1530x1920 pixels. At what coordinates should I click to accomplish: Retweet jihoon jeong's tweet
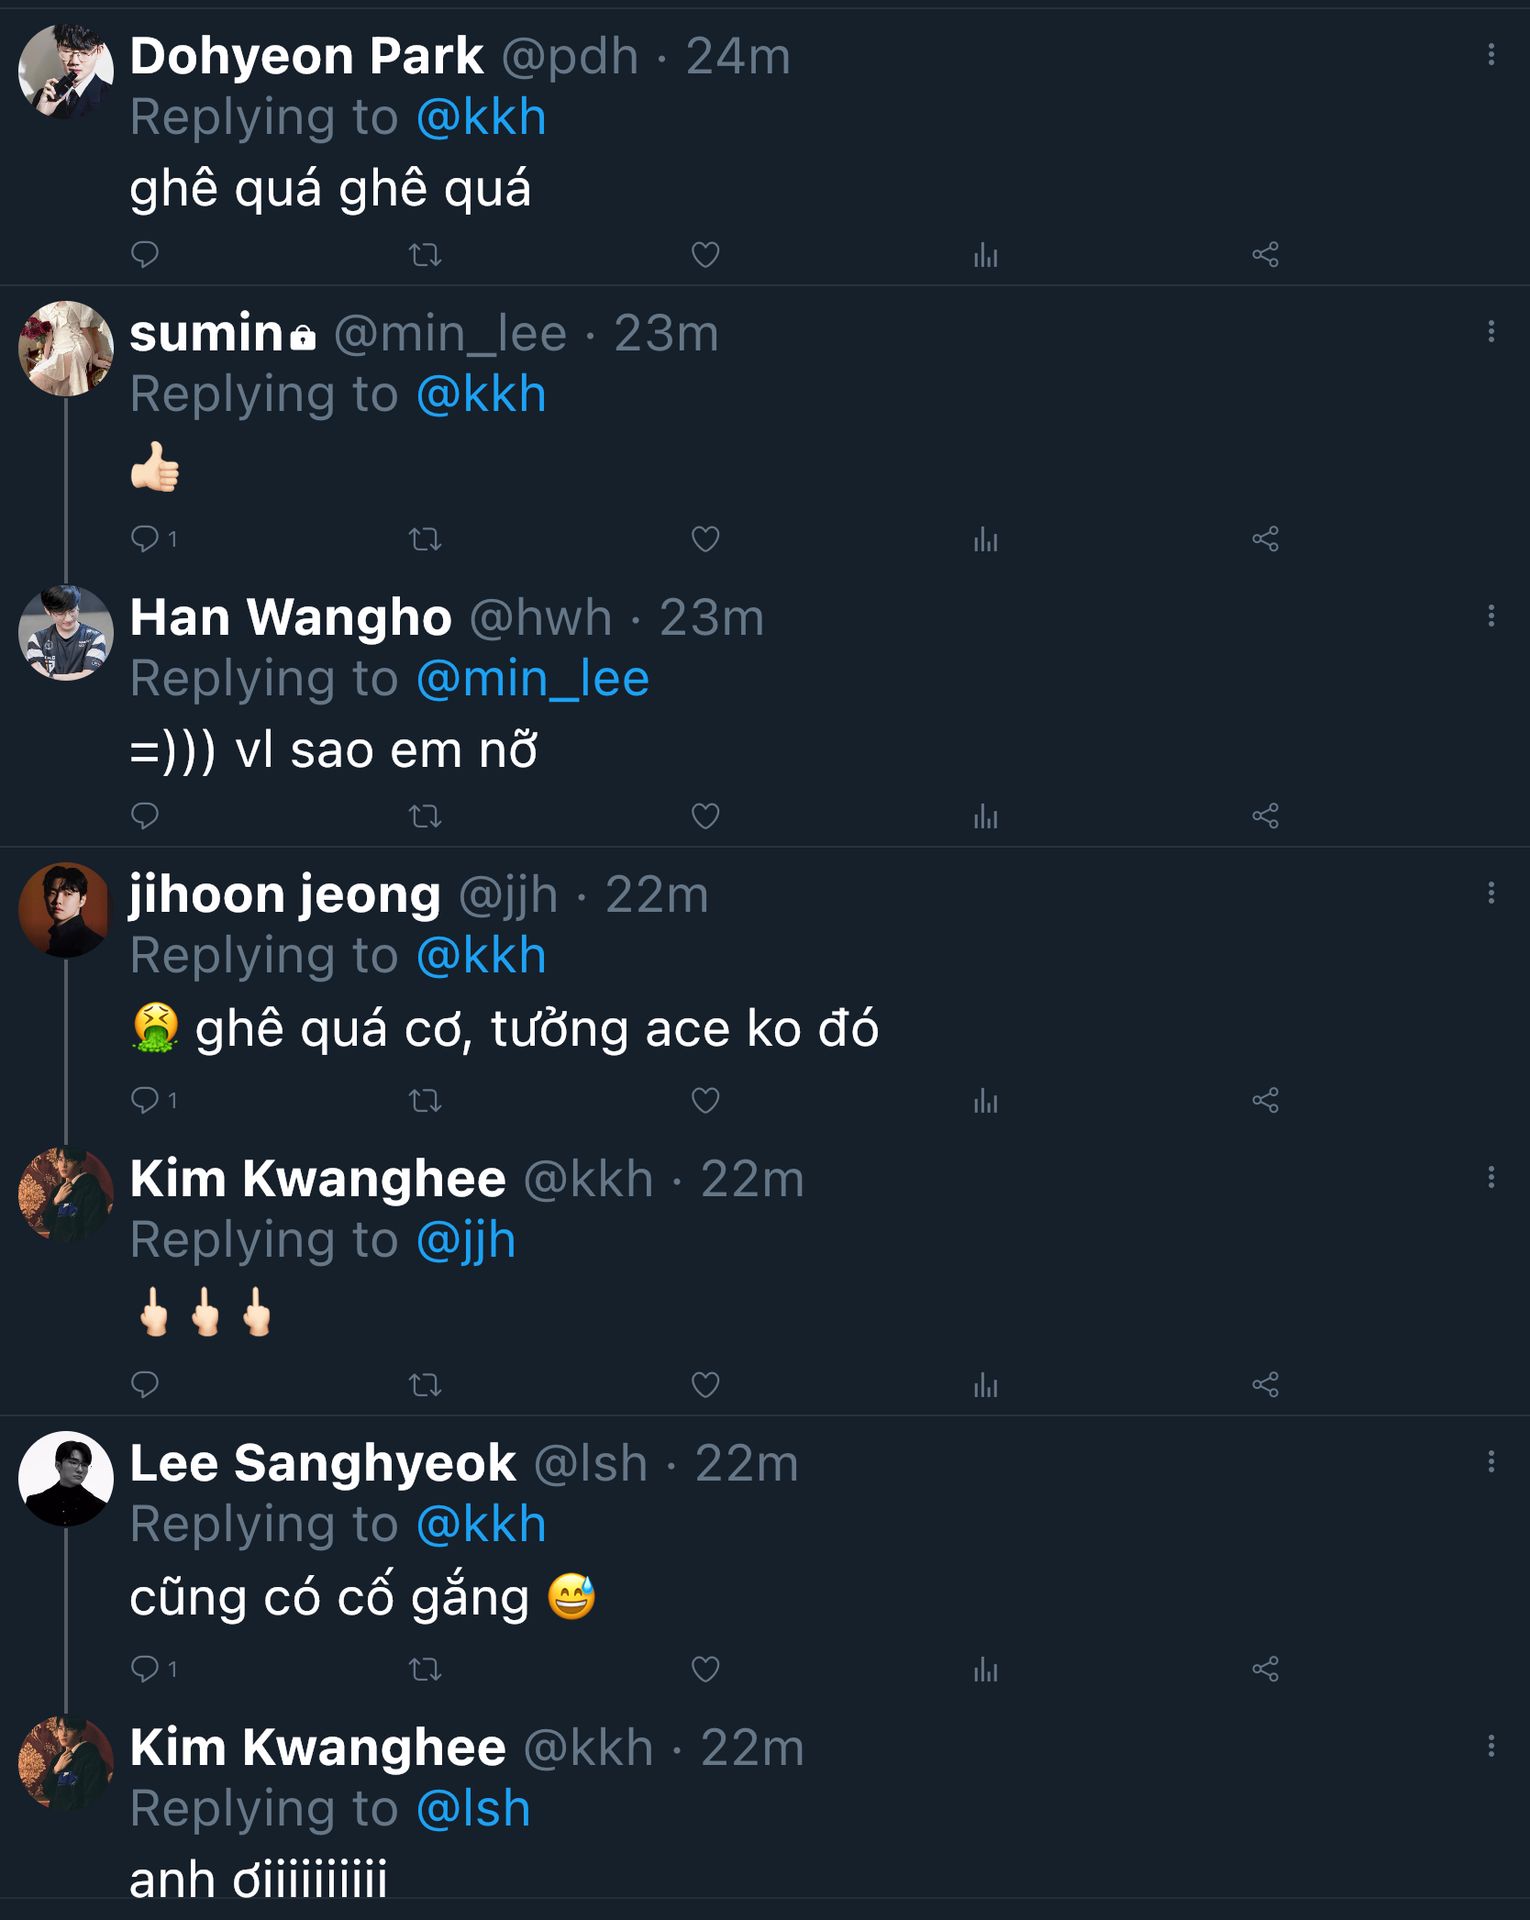coord(425,1102)
